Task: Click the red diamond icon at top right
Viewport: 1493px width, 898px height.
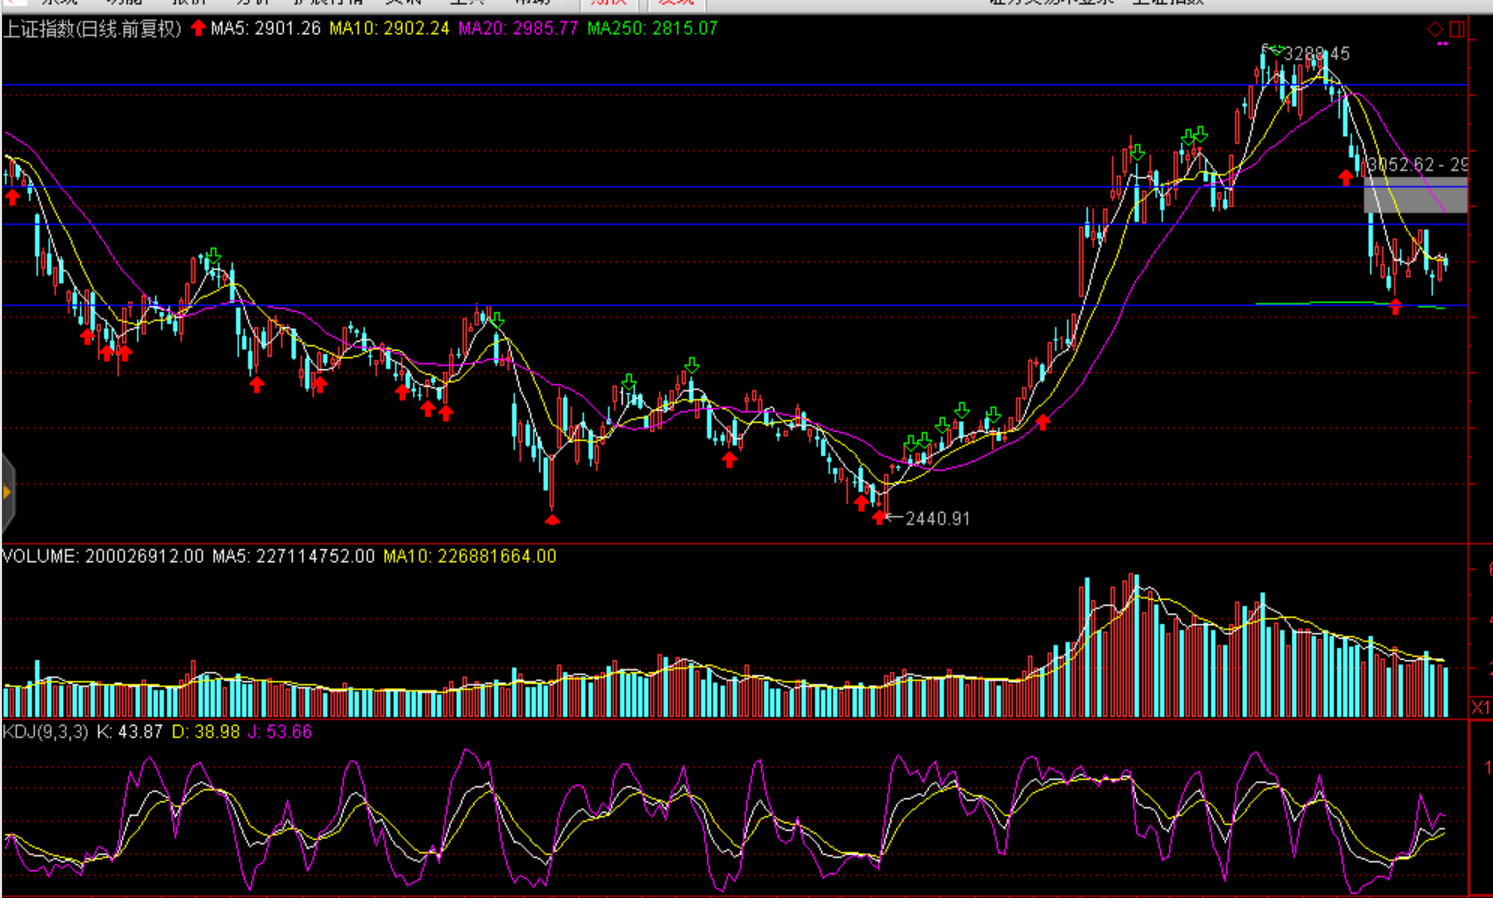Action: (x=1435, y=29)
